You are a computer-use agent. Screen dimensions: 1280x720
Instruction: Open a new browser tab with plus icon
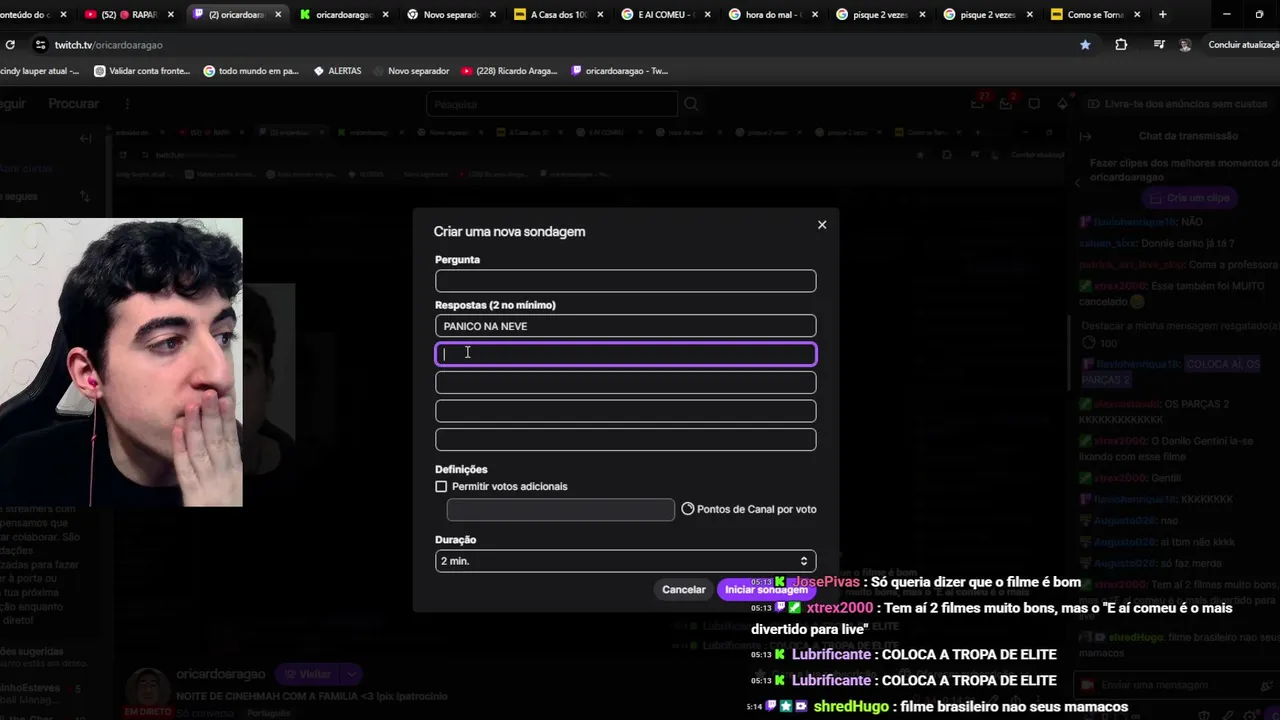(x=1162, y=15)
